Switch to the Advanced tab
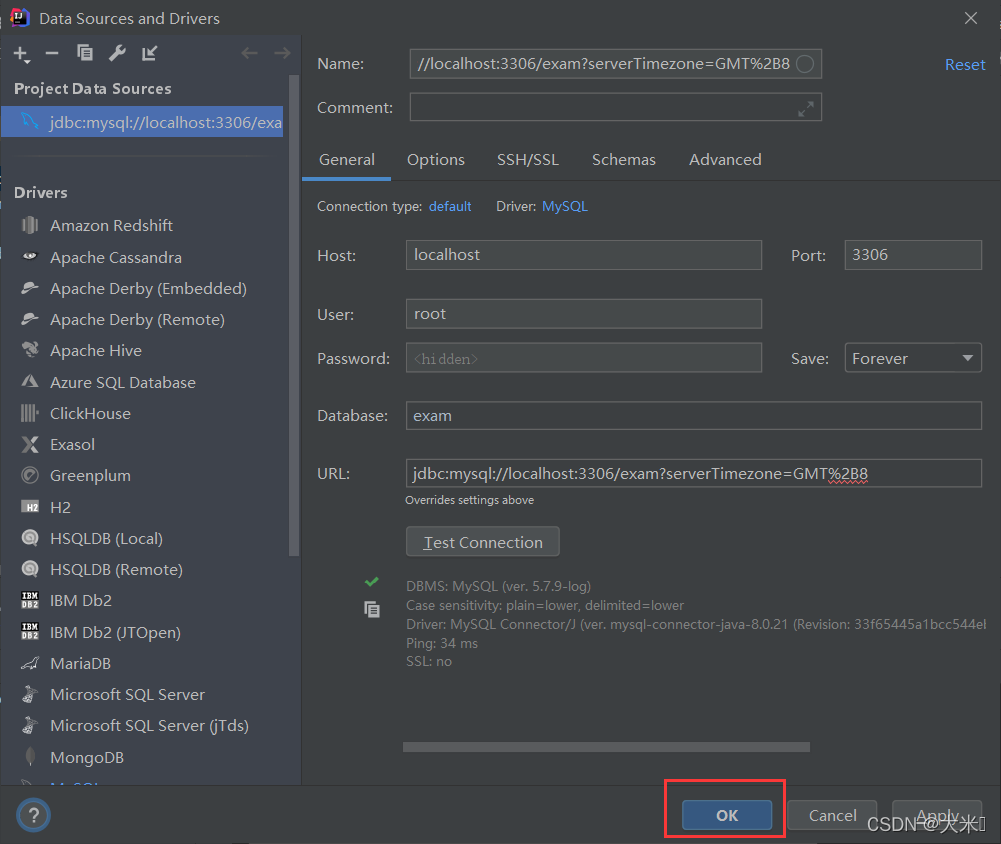 pyautogui.click(x=725, y=160)
